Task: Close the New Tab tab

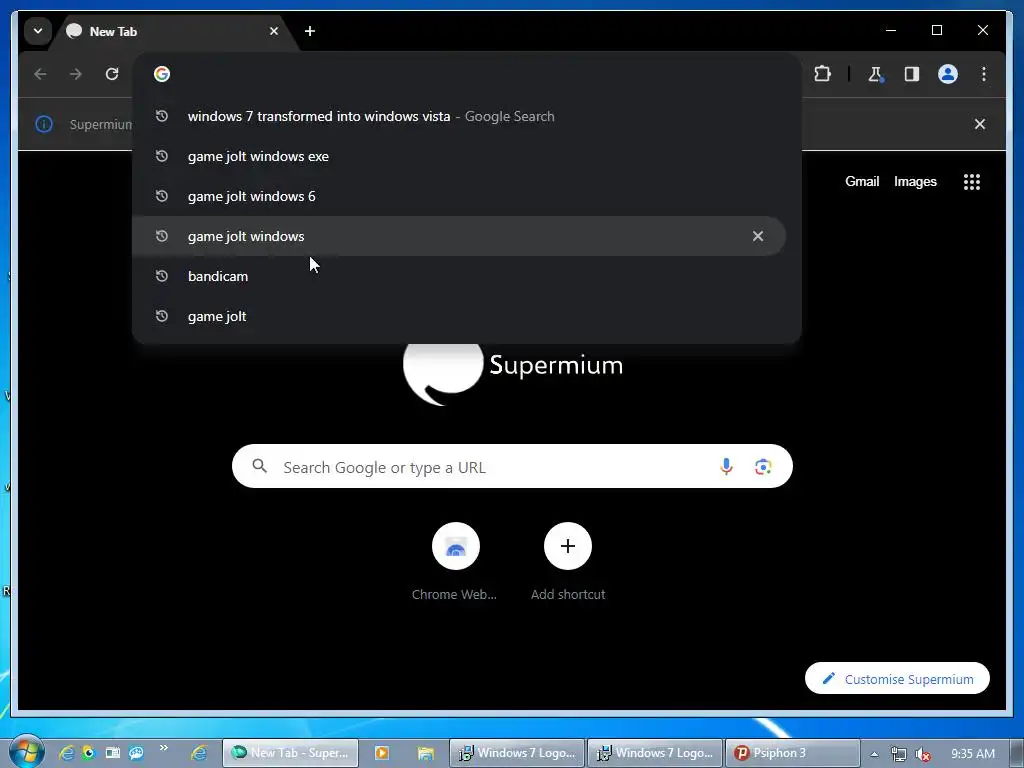Action: pyautogui.click(x=274, y=31)
